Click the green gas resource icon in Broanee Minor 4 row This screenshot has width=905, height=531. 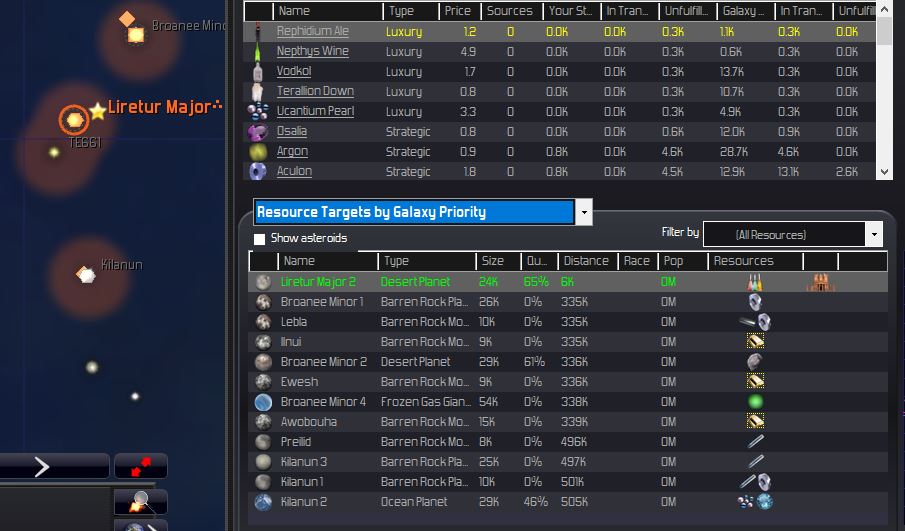(x=755, y=402)
